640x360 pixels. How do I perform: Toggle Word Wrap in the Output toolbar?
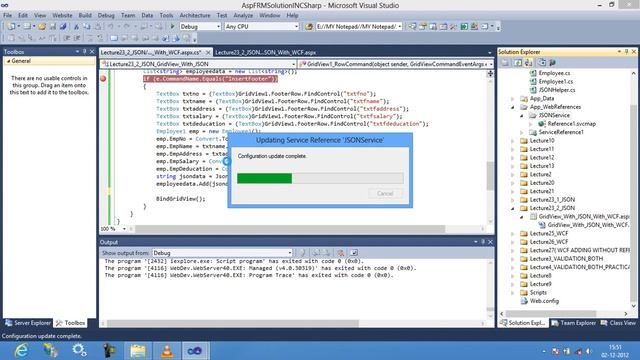pos(354,253)
